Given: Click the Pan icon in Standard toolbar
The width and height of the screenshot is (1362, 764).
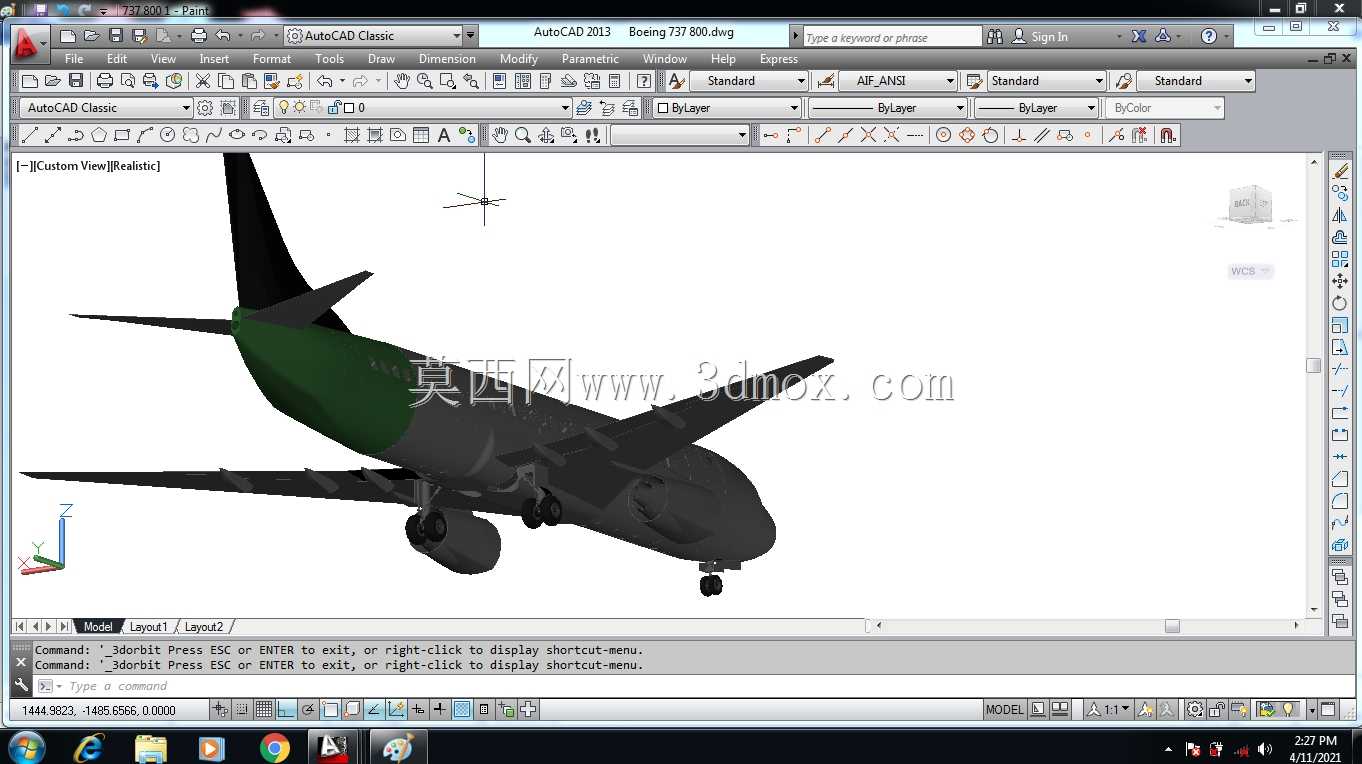Looking at the screenshot, I should coord(402,81).
